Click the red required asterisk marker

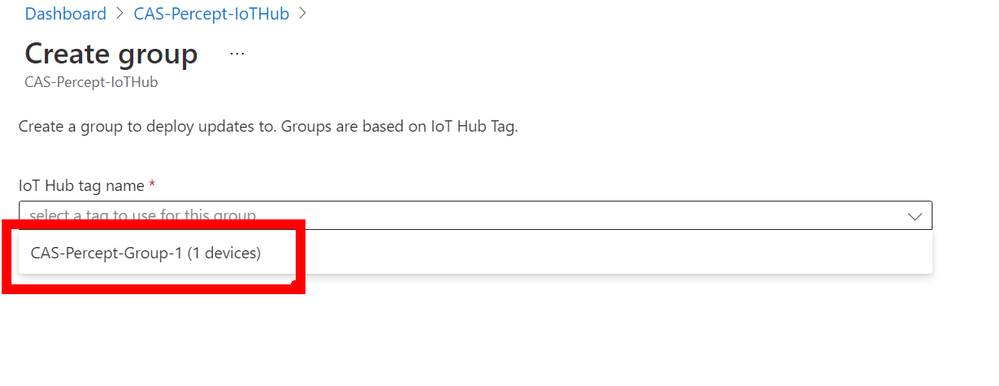152,185
